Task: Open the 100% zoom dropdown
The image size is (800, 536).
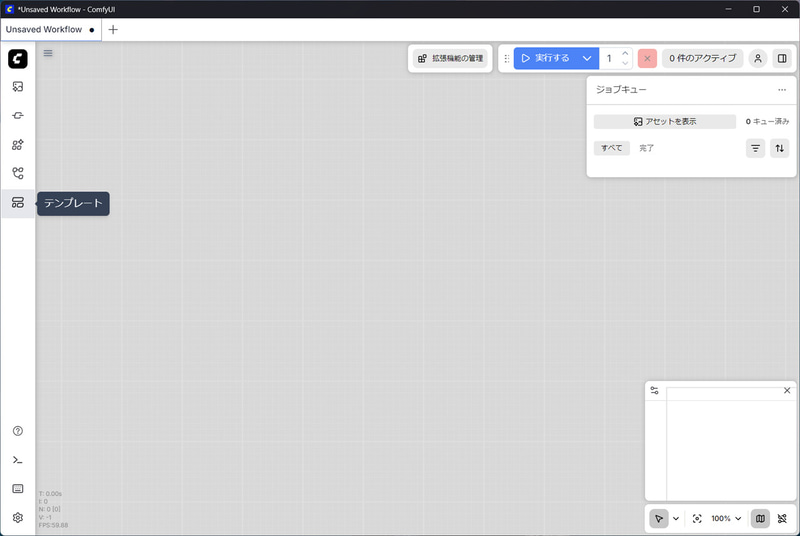Action: 726,519
